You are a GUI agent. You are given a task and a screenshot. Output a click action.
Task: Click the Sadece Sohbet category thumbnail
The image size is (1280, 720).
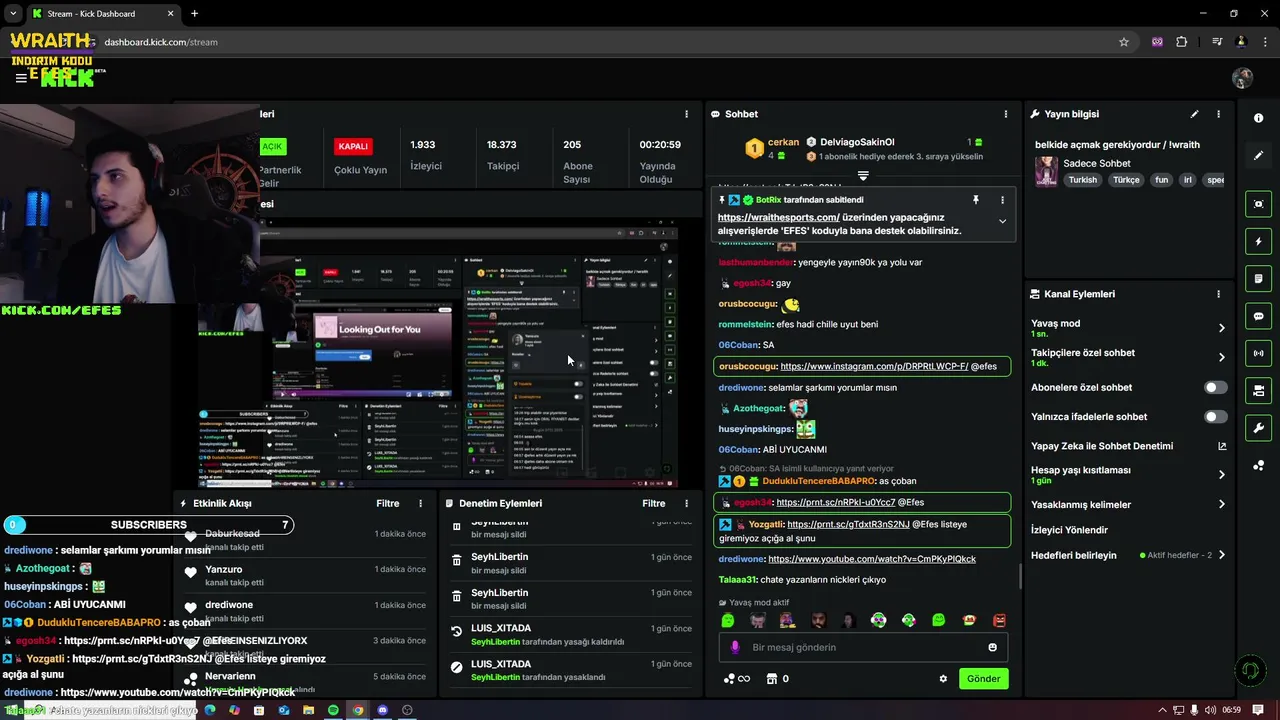1046,171
